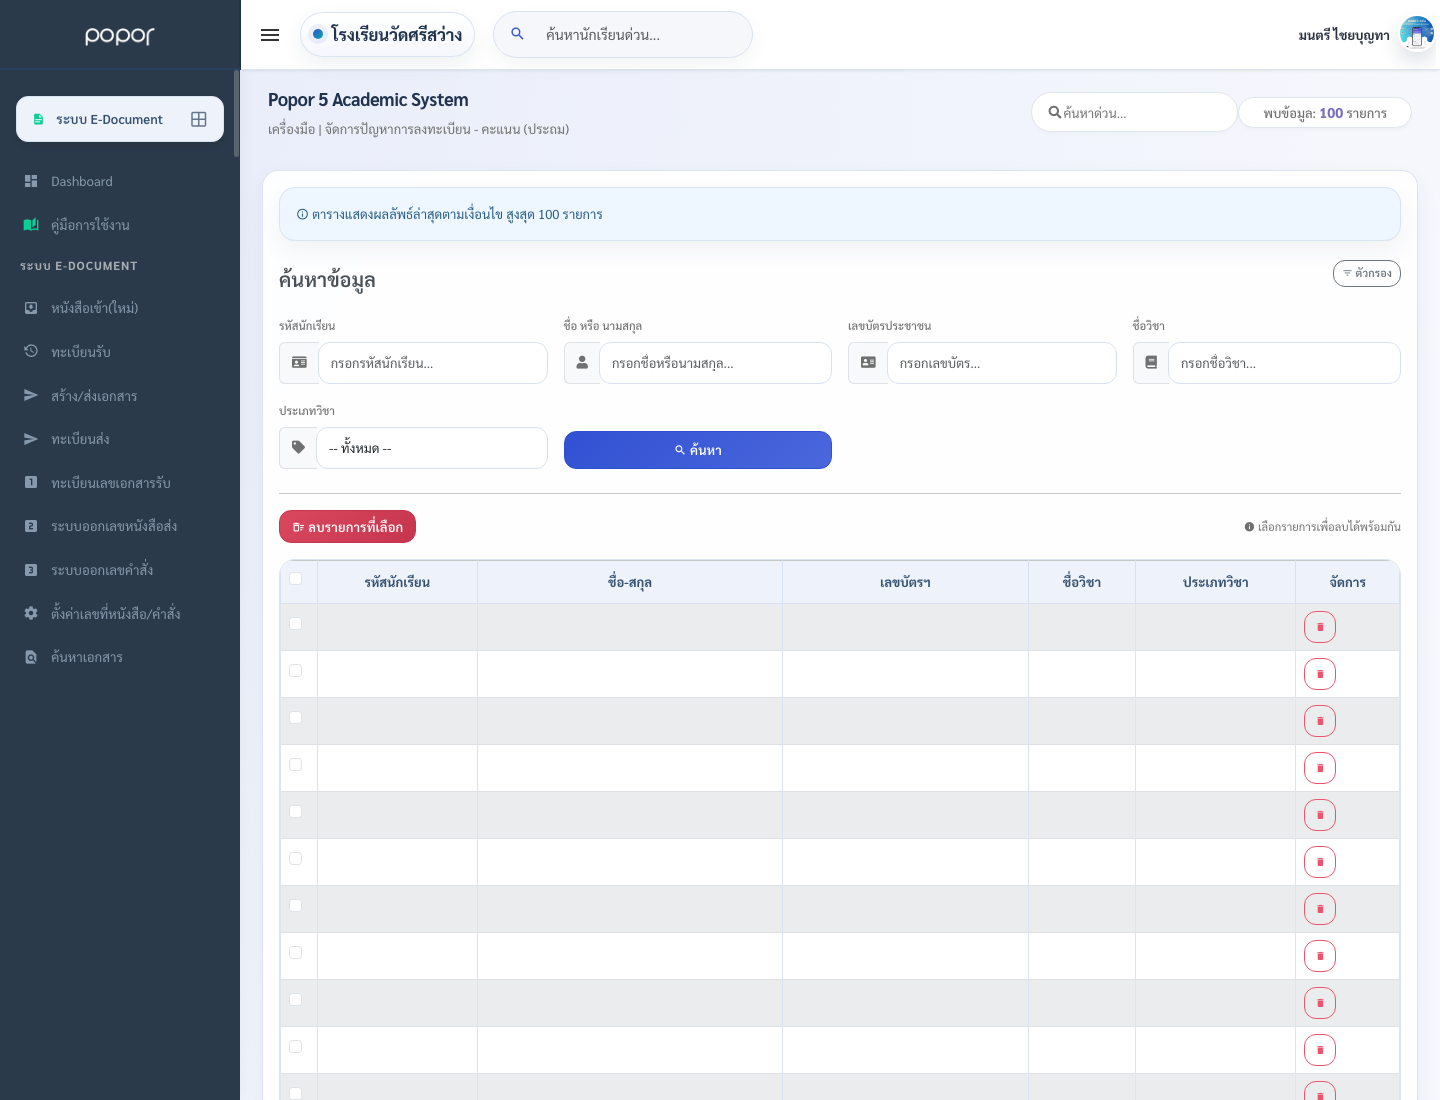This screenshot has width=1440, height=1100.
Task: Click the sidebar vertical scrollbar
Action: click(236, 113)
